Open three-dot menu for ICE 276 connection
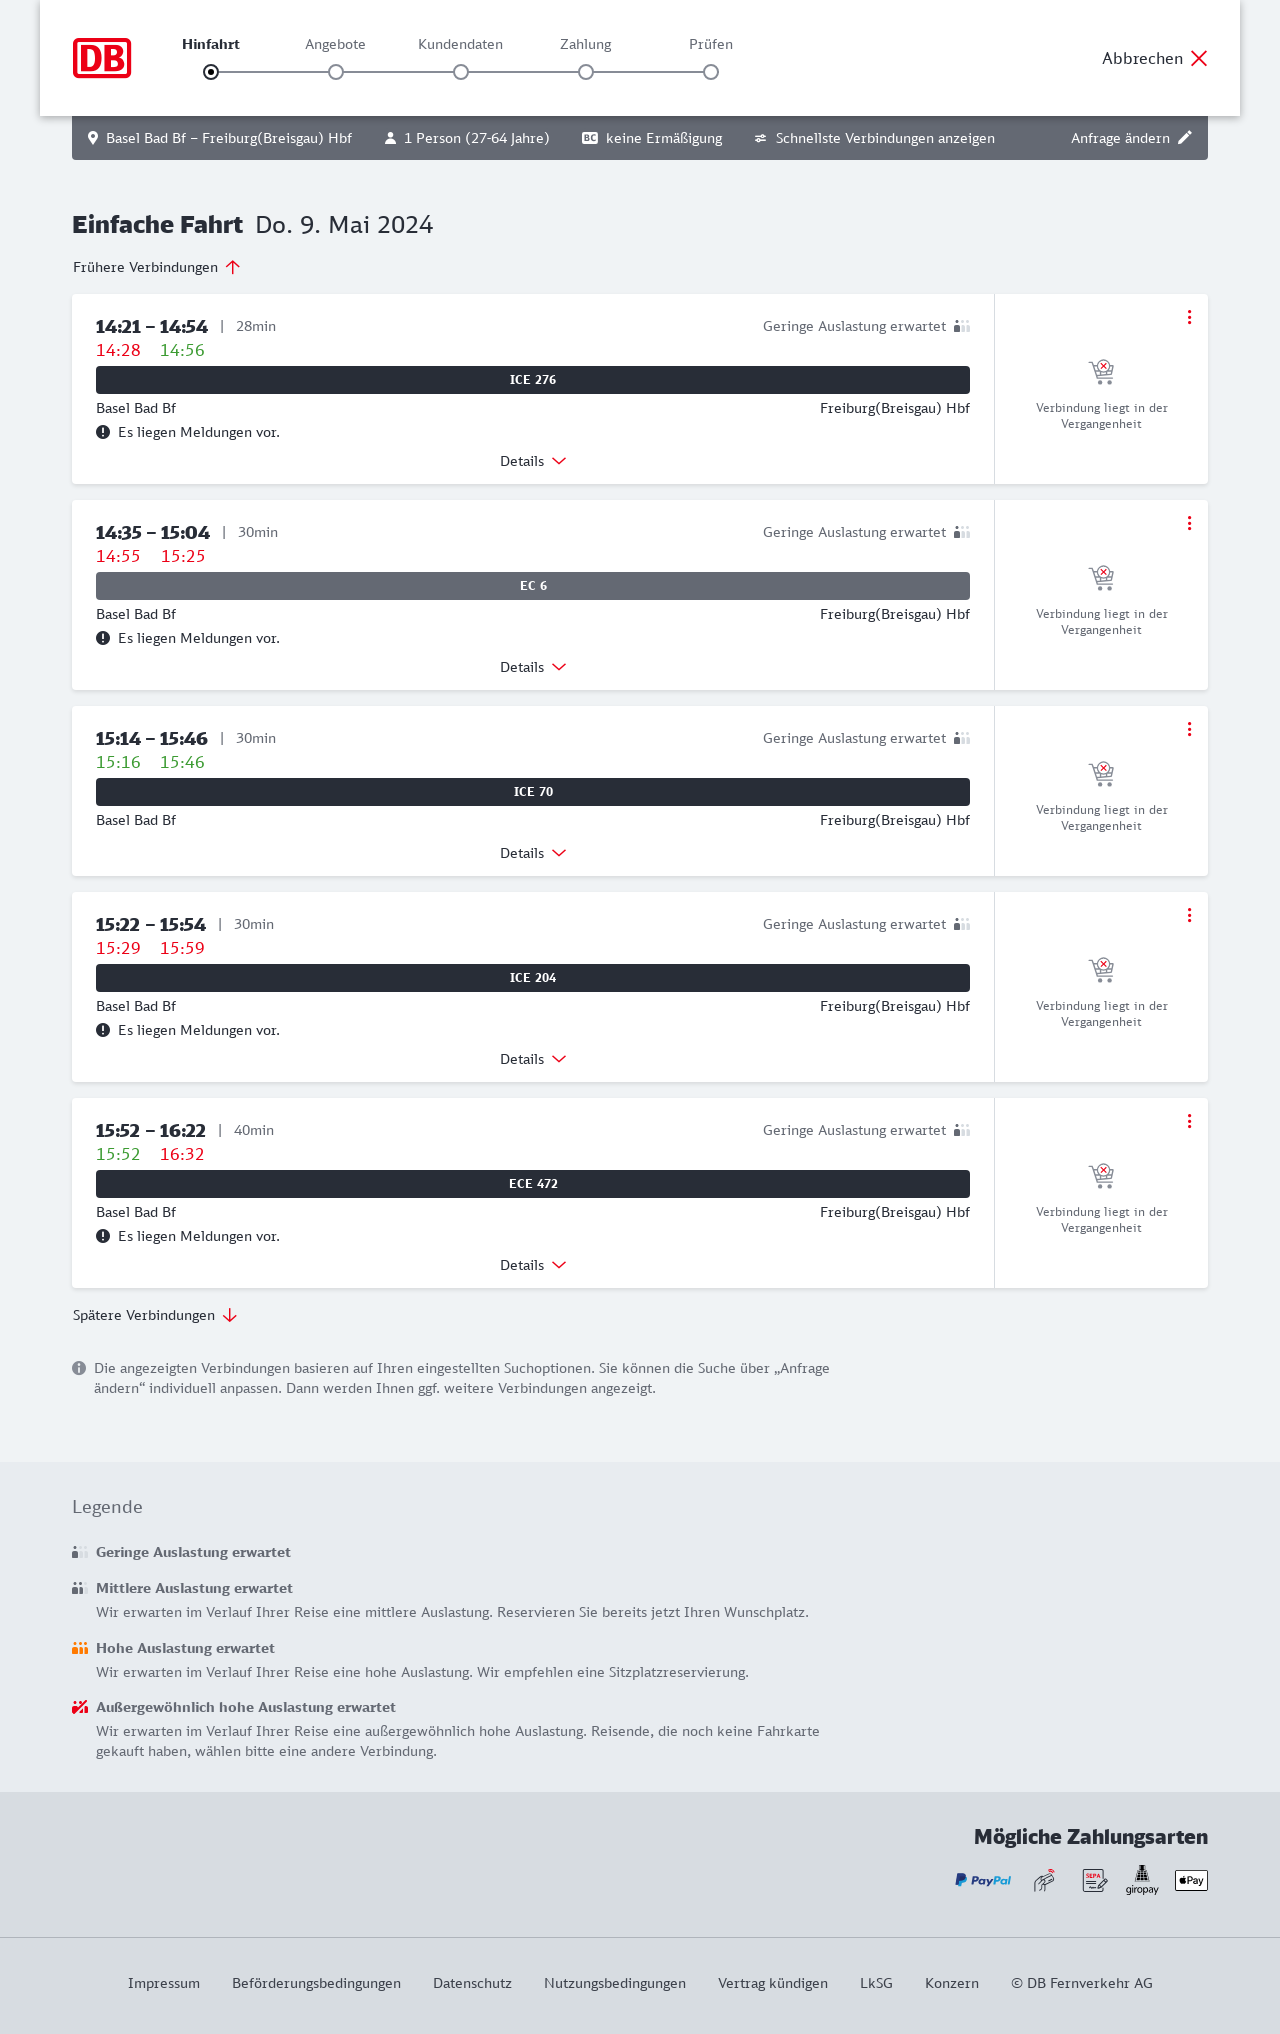 pos(1189,317)
